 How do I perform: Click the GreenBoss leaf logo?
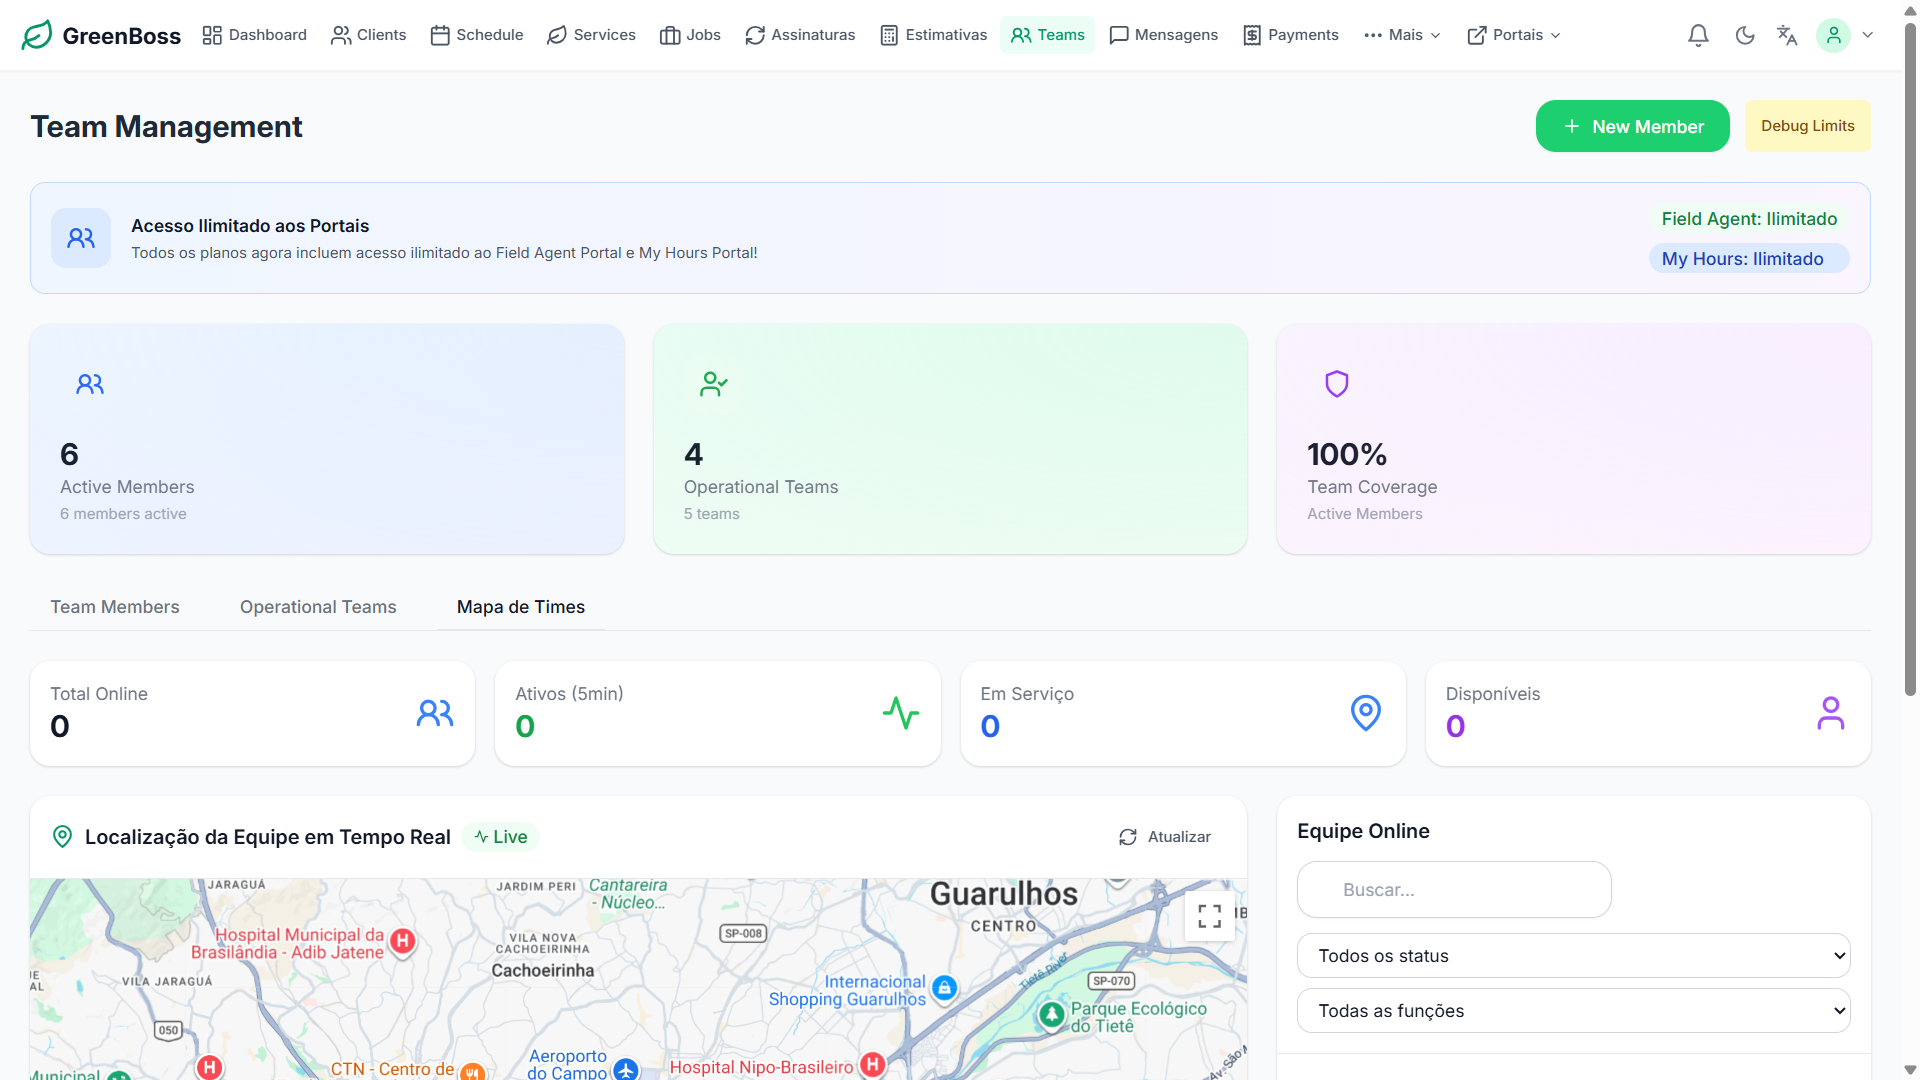click(37, 35)
